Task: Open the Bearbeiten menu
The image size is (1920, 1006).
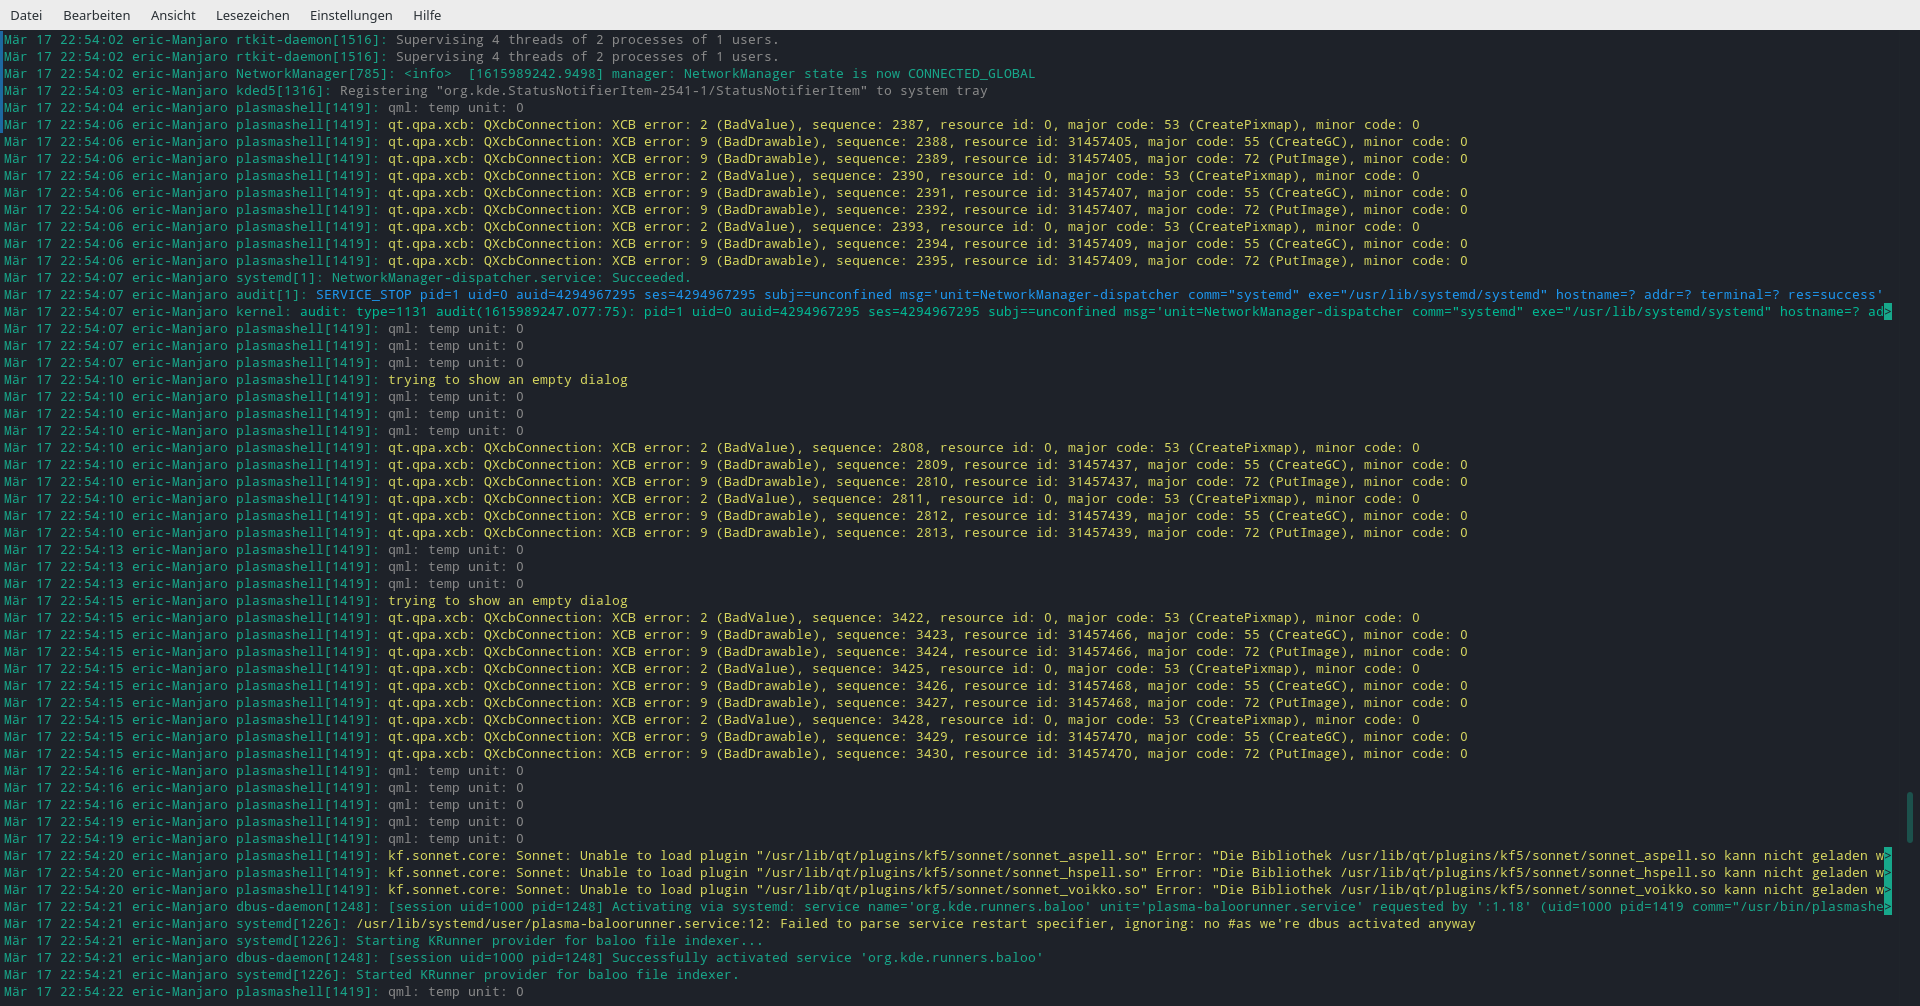Action: point(96,15)
